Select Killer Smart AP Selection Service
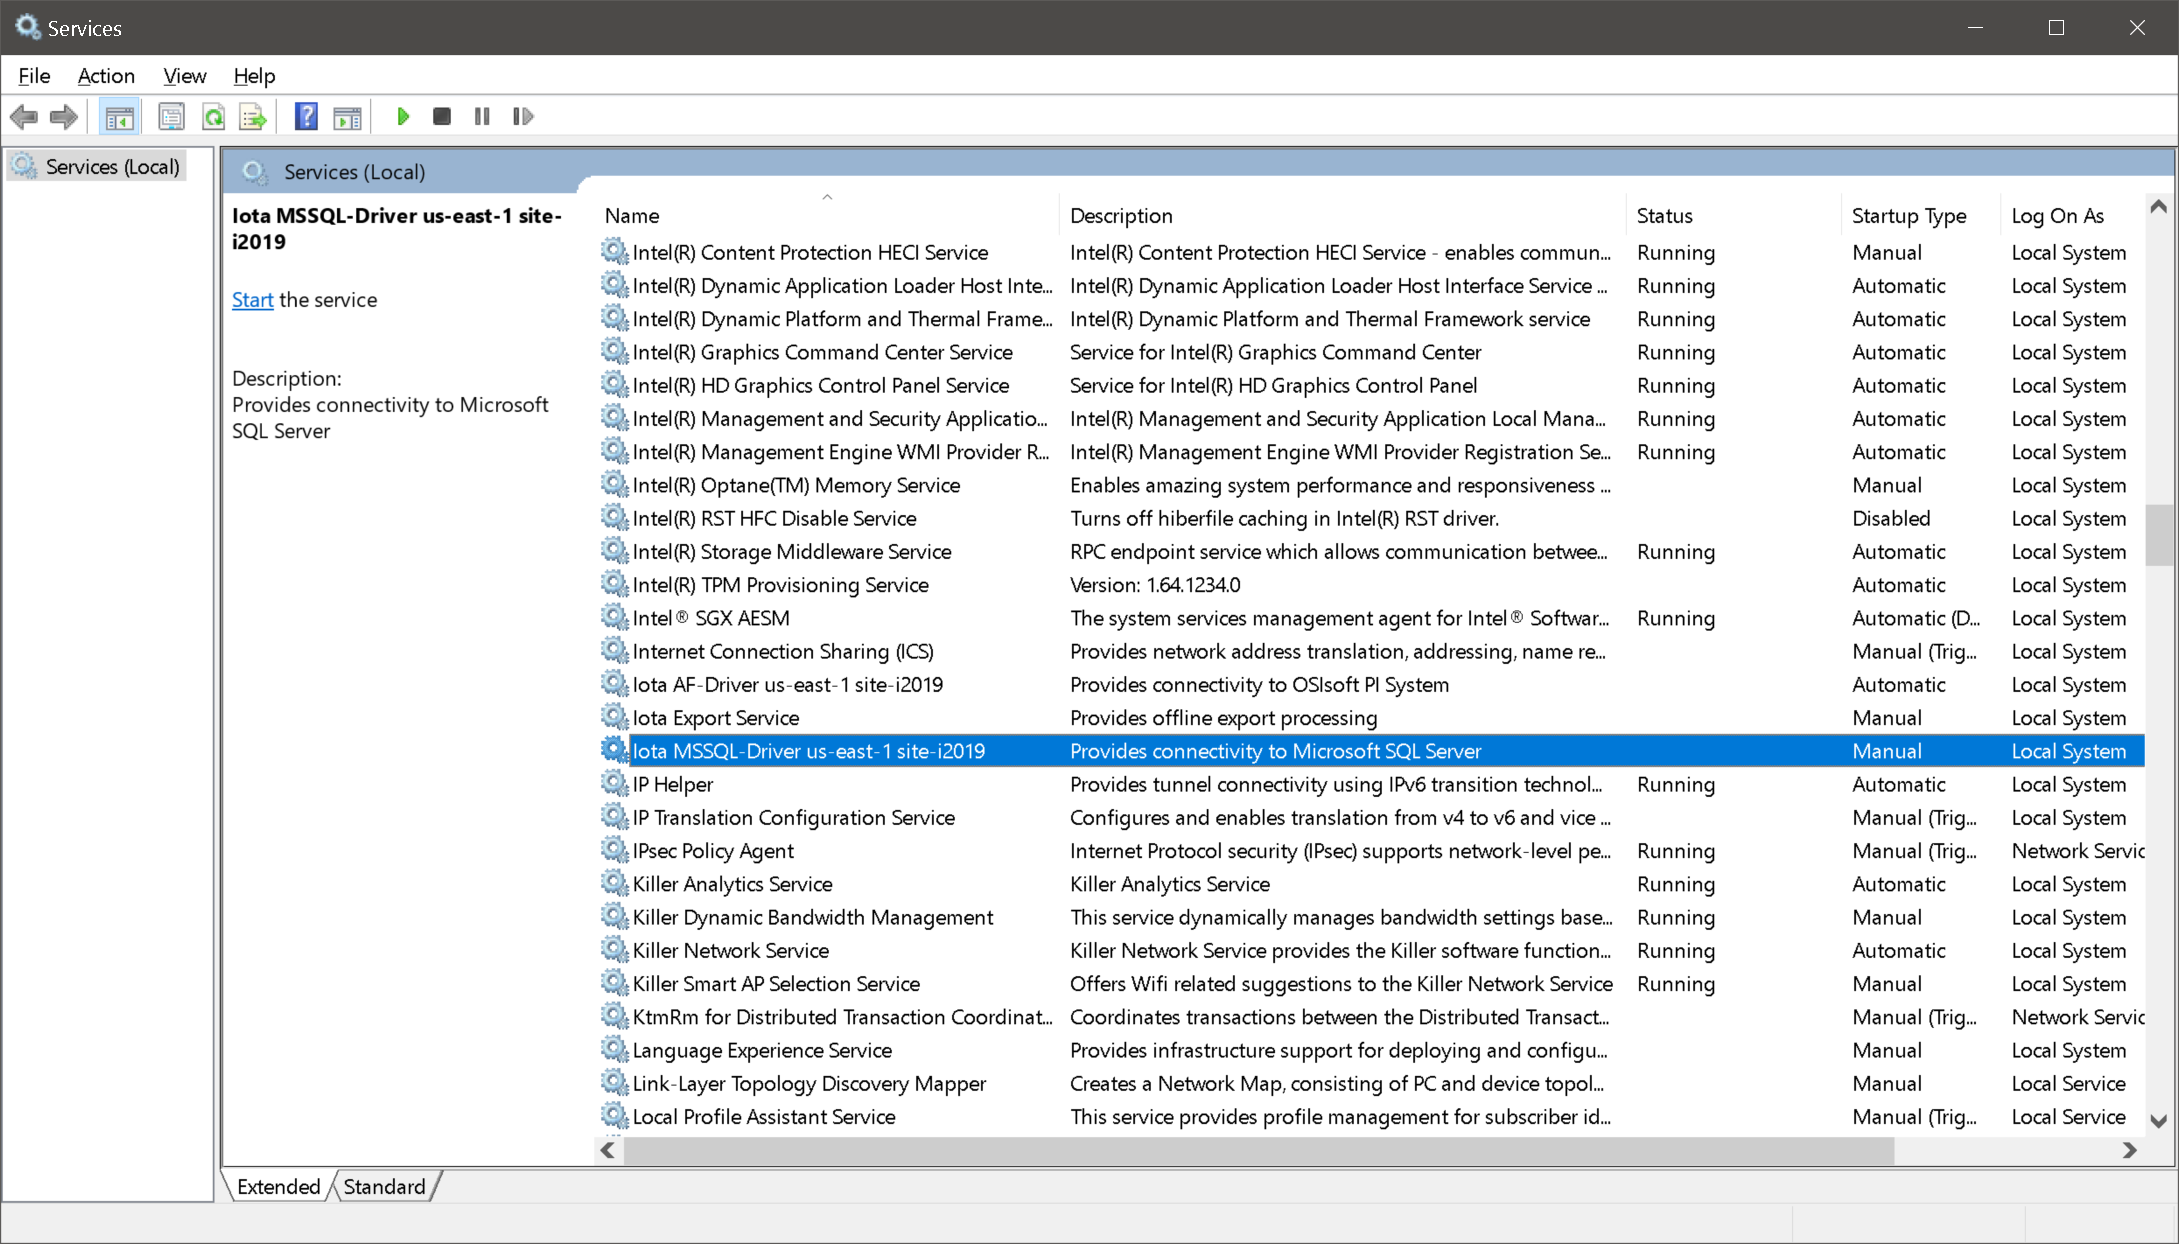Viewport: 2179px width, 1244px height. tap(1371, 983)
